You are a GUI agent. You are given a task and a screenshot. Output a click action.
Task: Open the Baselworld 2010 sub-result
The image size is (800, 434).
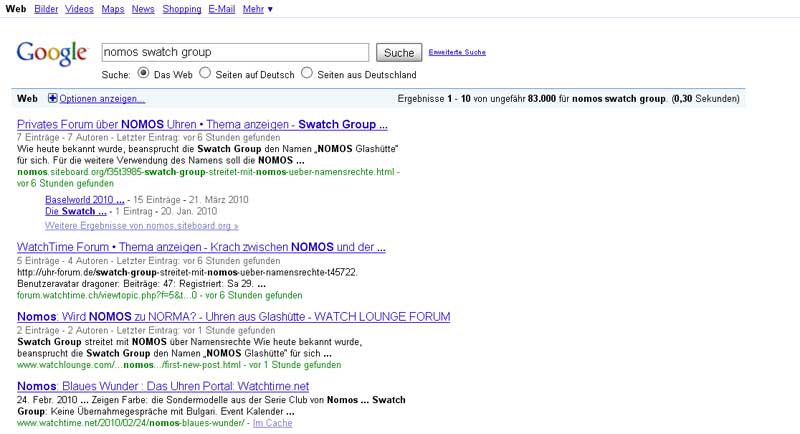point(85,199)
